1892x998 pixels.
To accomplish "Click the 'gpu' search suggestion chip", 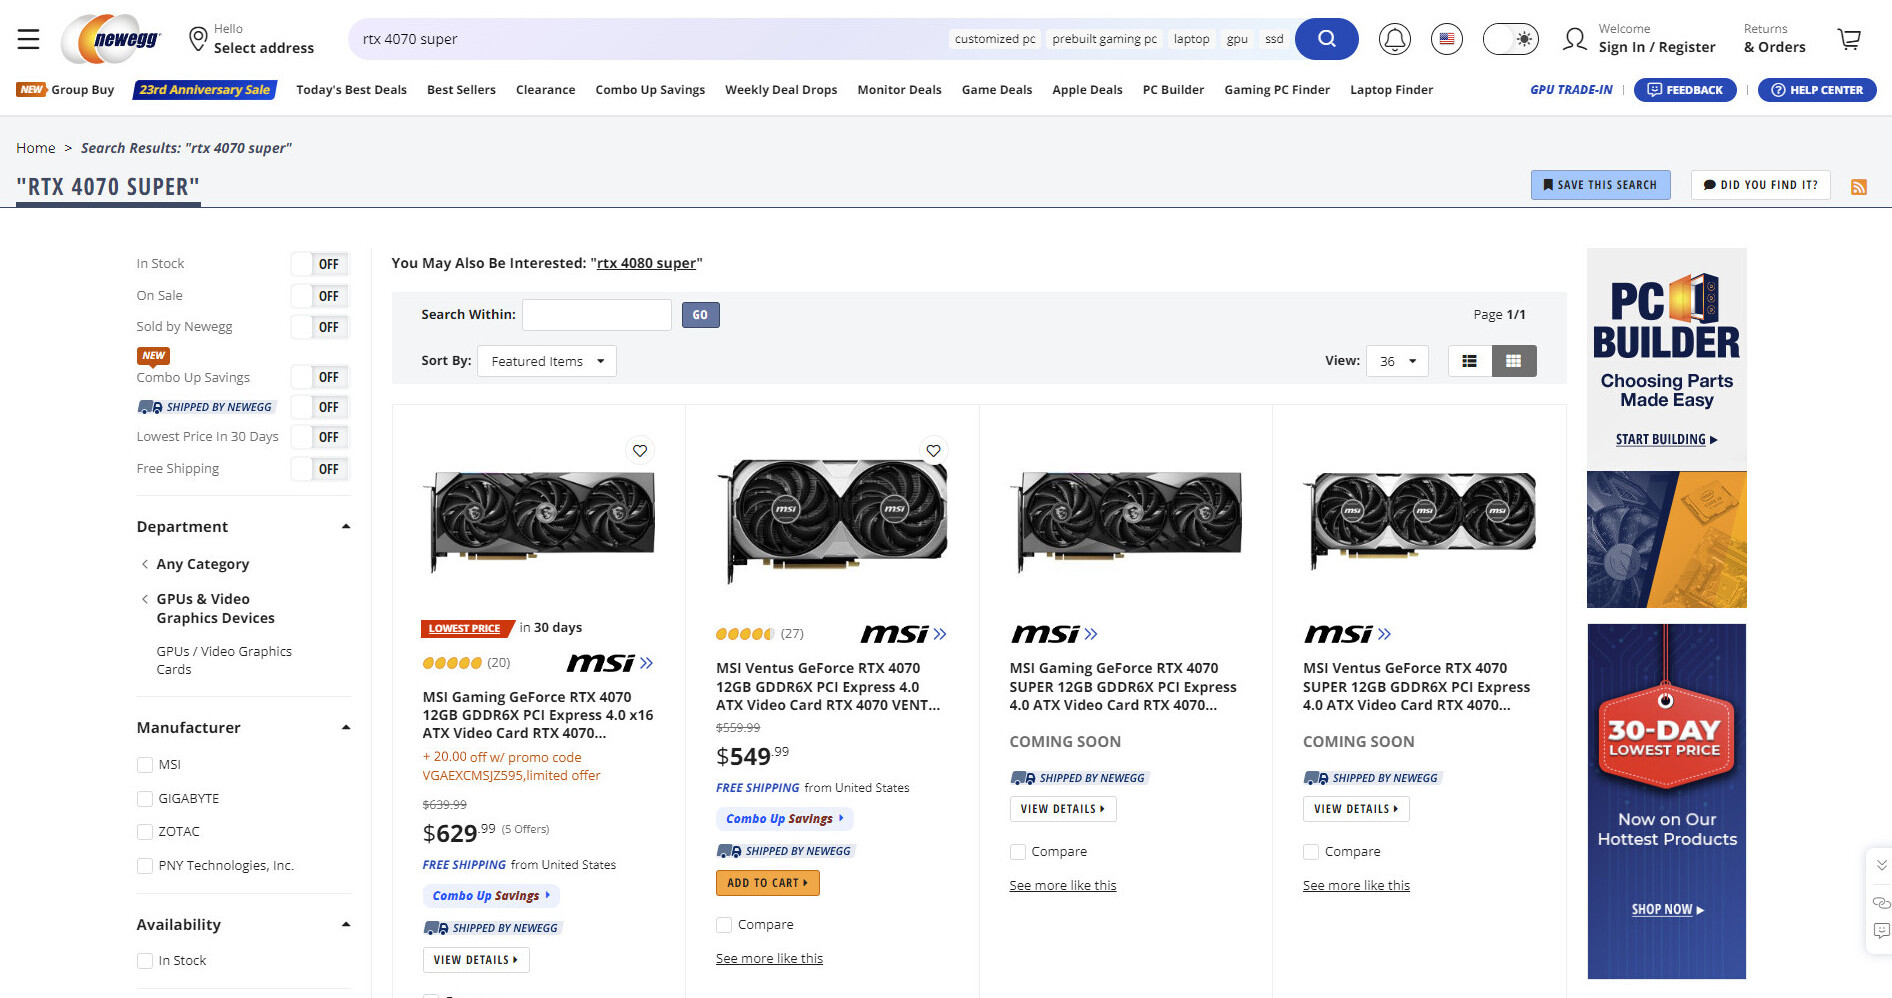I will (1236, 39).
